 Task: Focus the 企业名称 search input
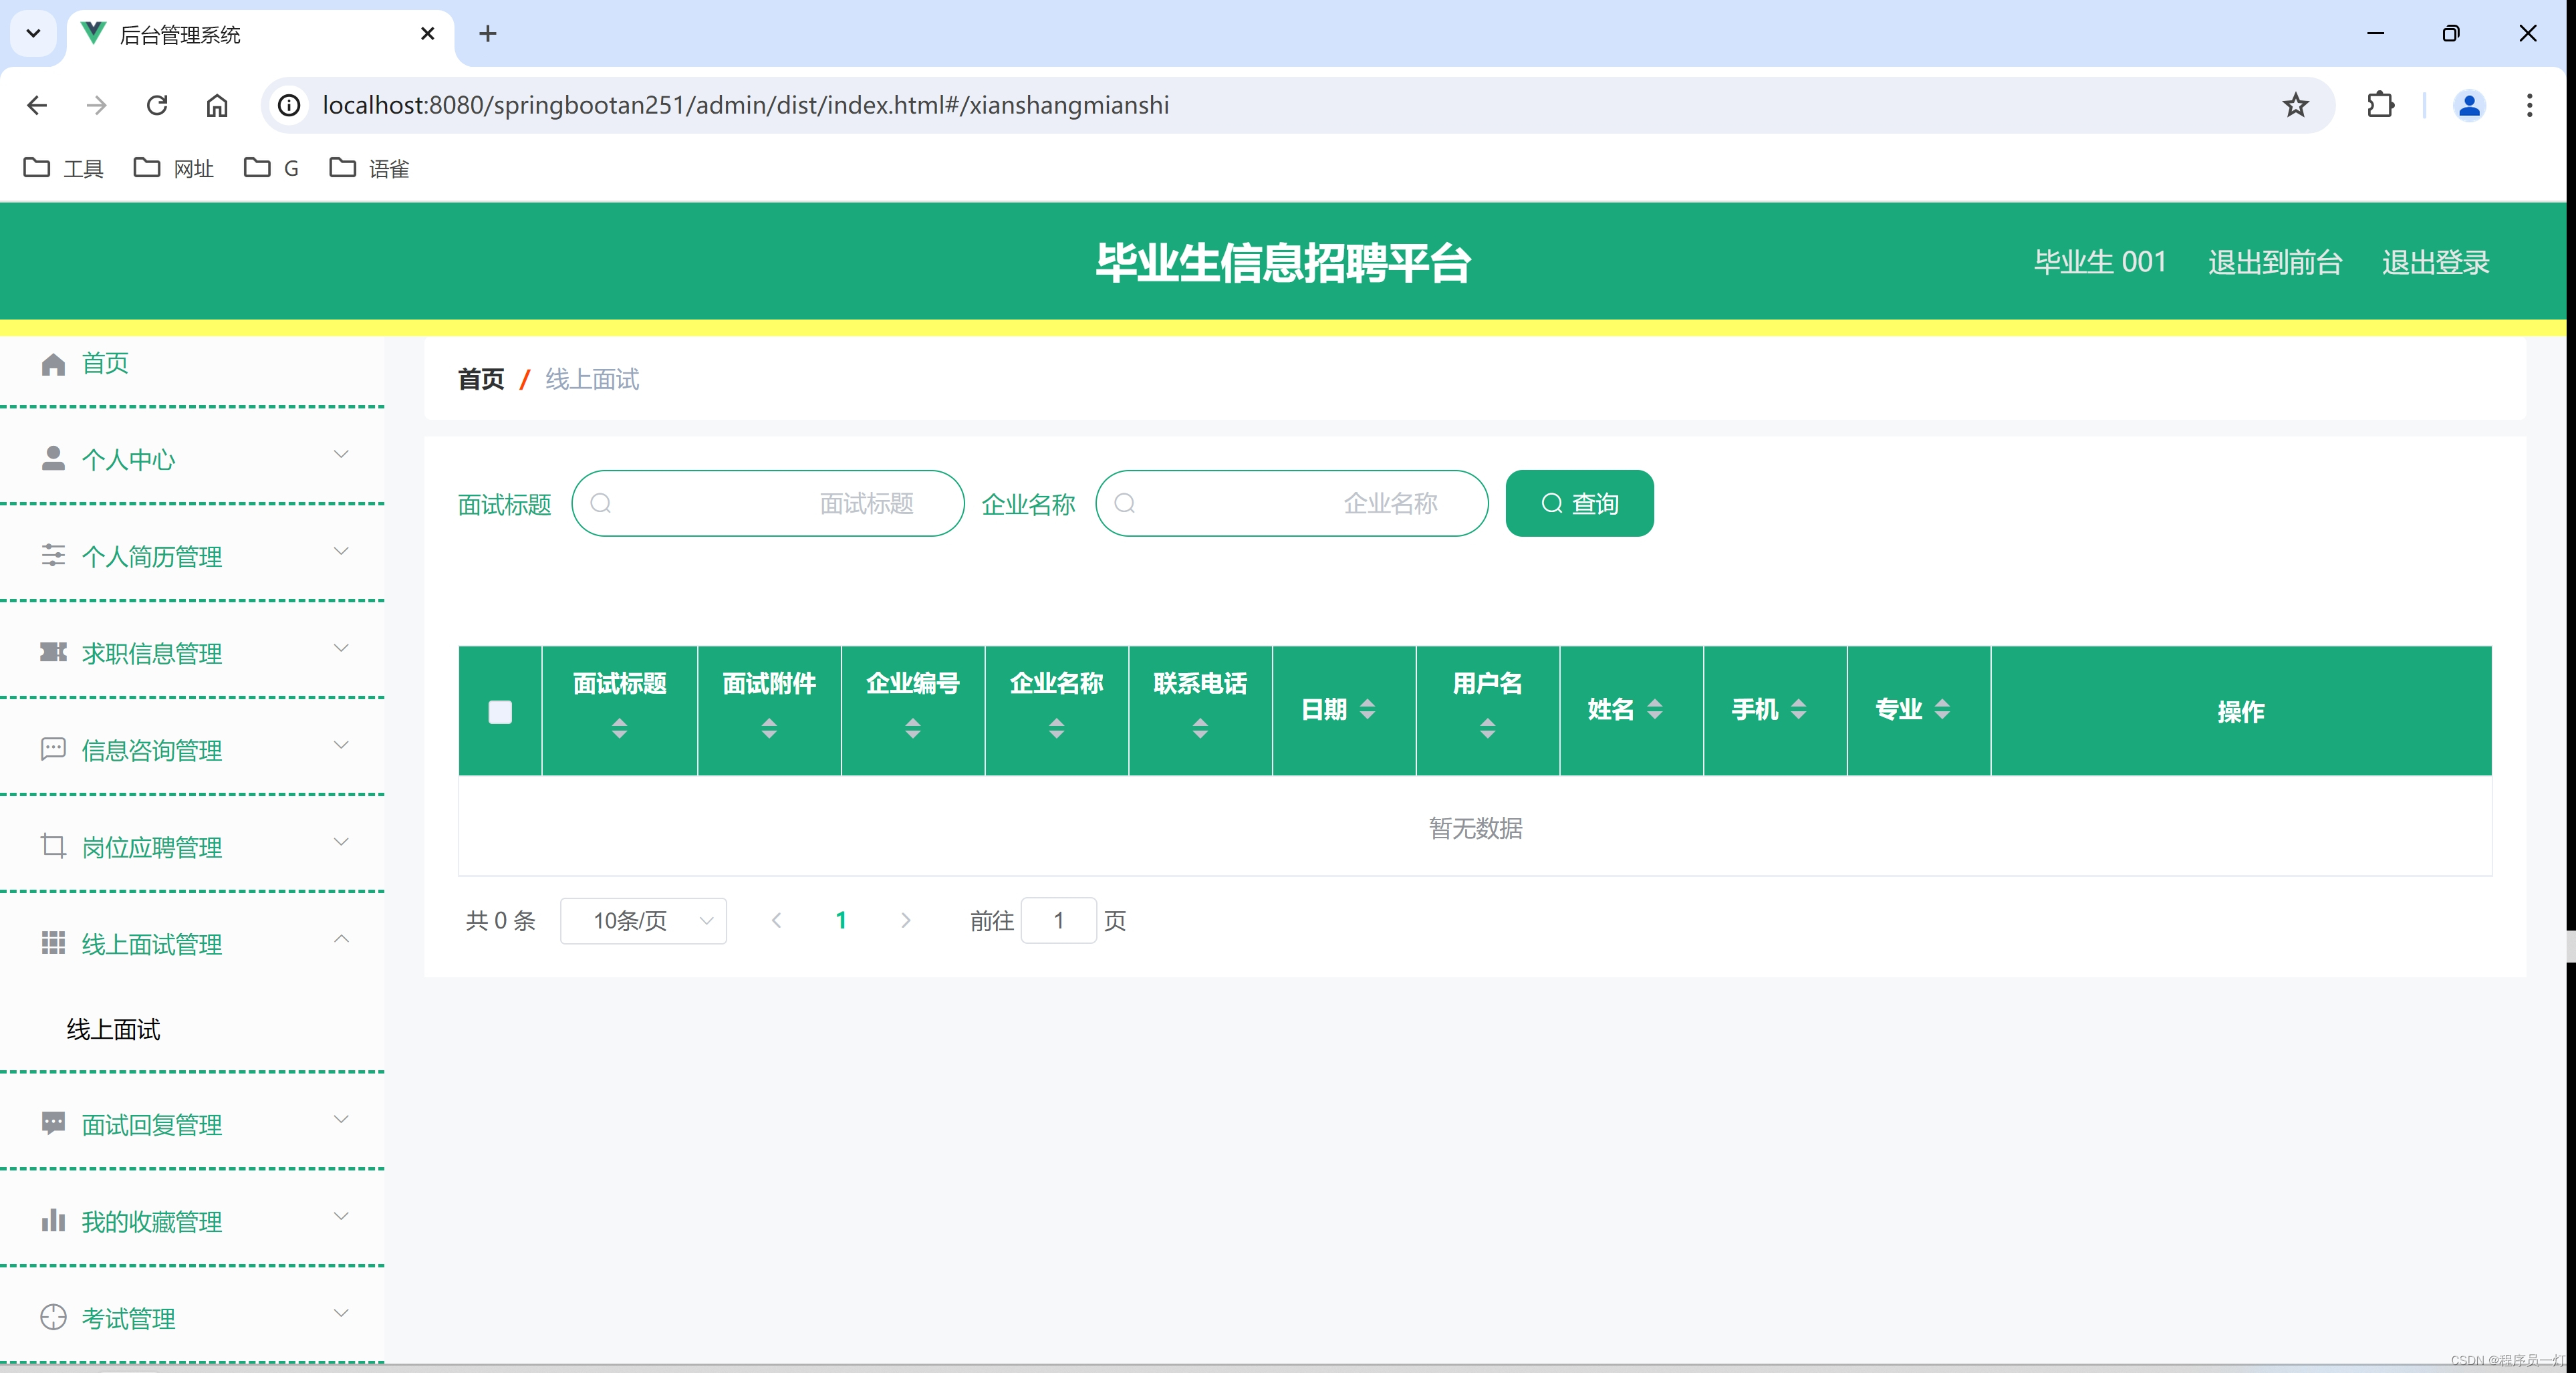(1292, 504)
